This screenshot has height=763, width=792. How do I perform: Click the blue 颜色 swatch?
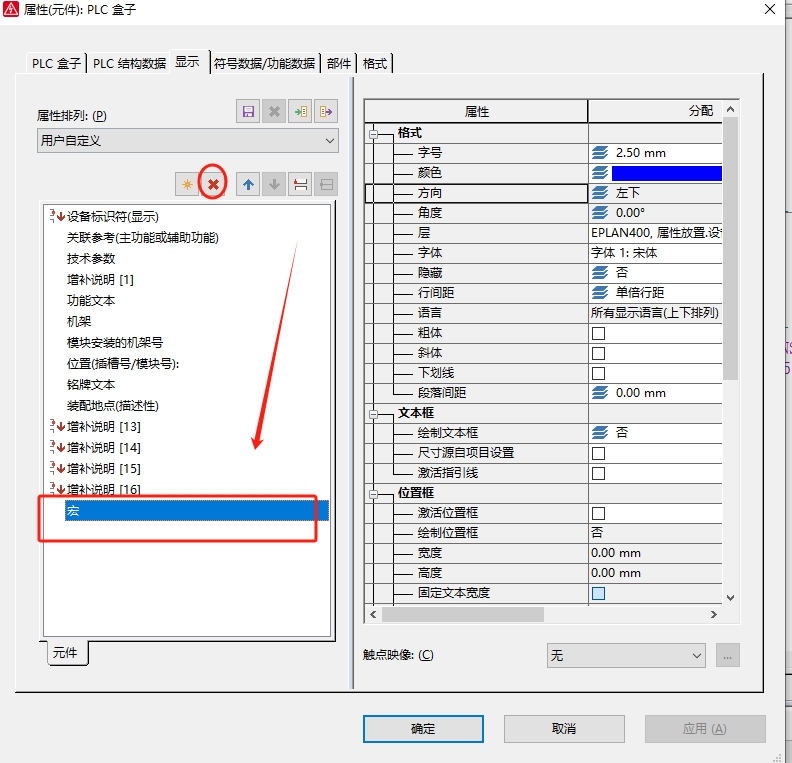pyautogui.click(x=667, y=173)
